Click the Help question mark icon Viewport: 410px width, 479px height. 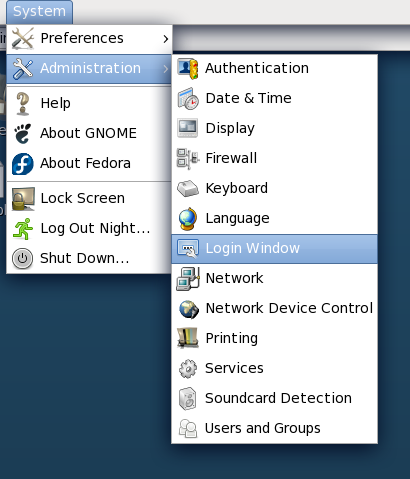[23, 104]
